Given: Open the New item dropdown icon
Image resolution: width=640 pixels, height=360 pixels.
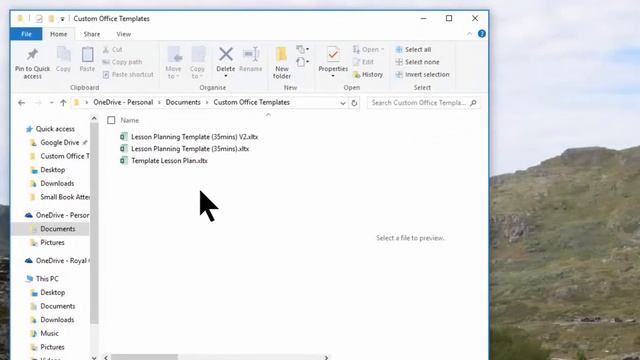Looking at the screenshot, I should pos(302,49).
